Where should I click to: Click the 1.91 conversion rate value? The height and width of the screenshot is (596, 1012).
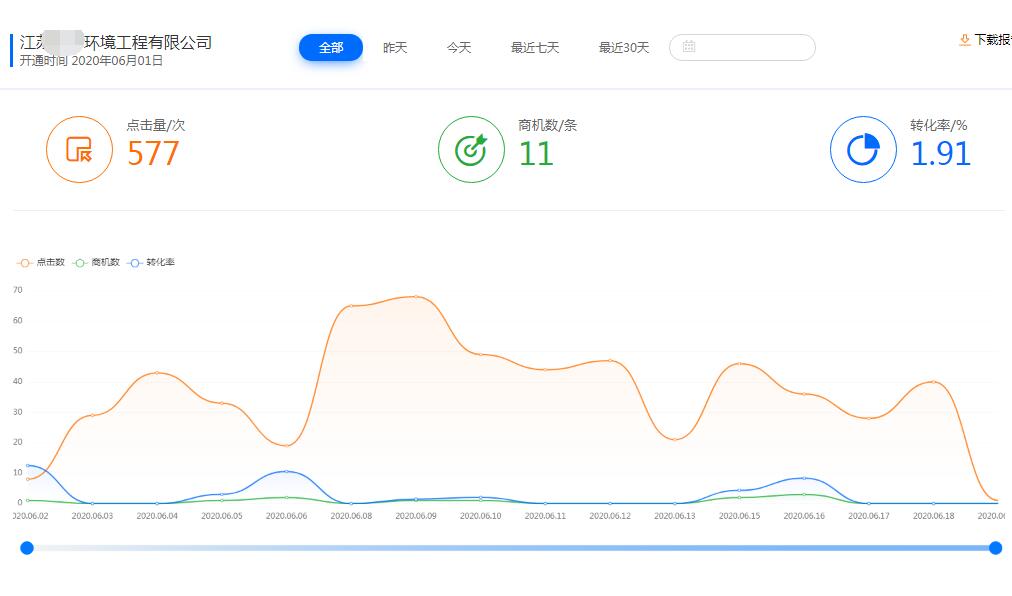(940, 154)
